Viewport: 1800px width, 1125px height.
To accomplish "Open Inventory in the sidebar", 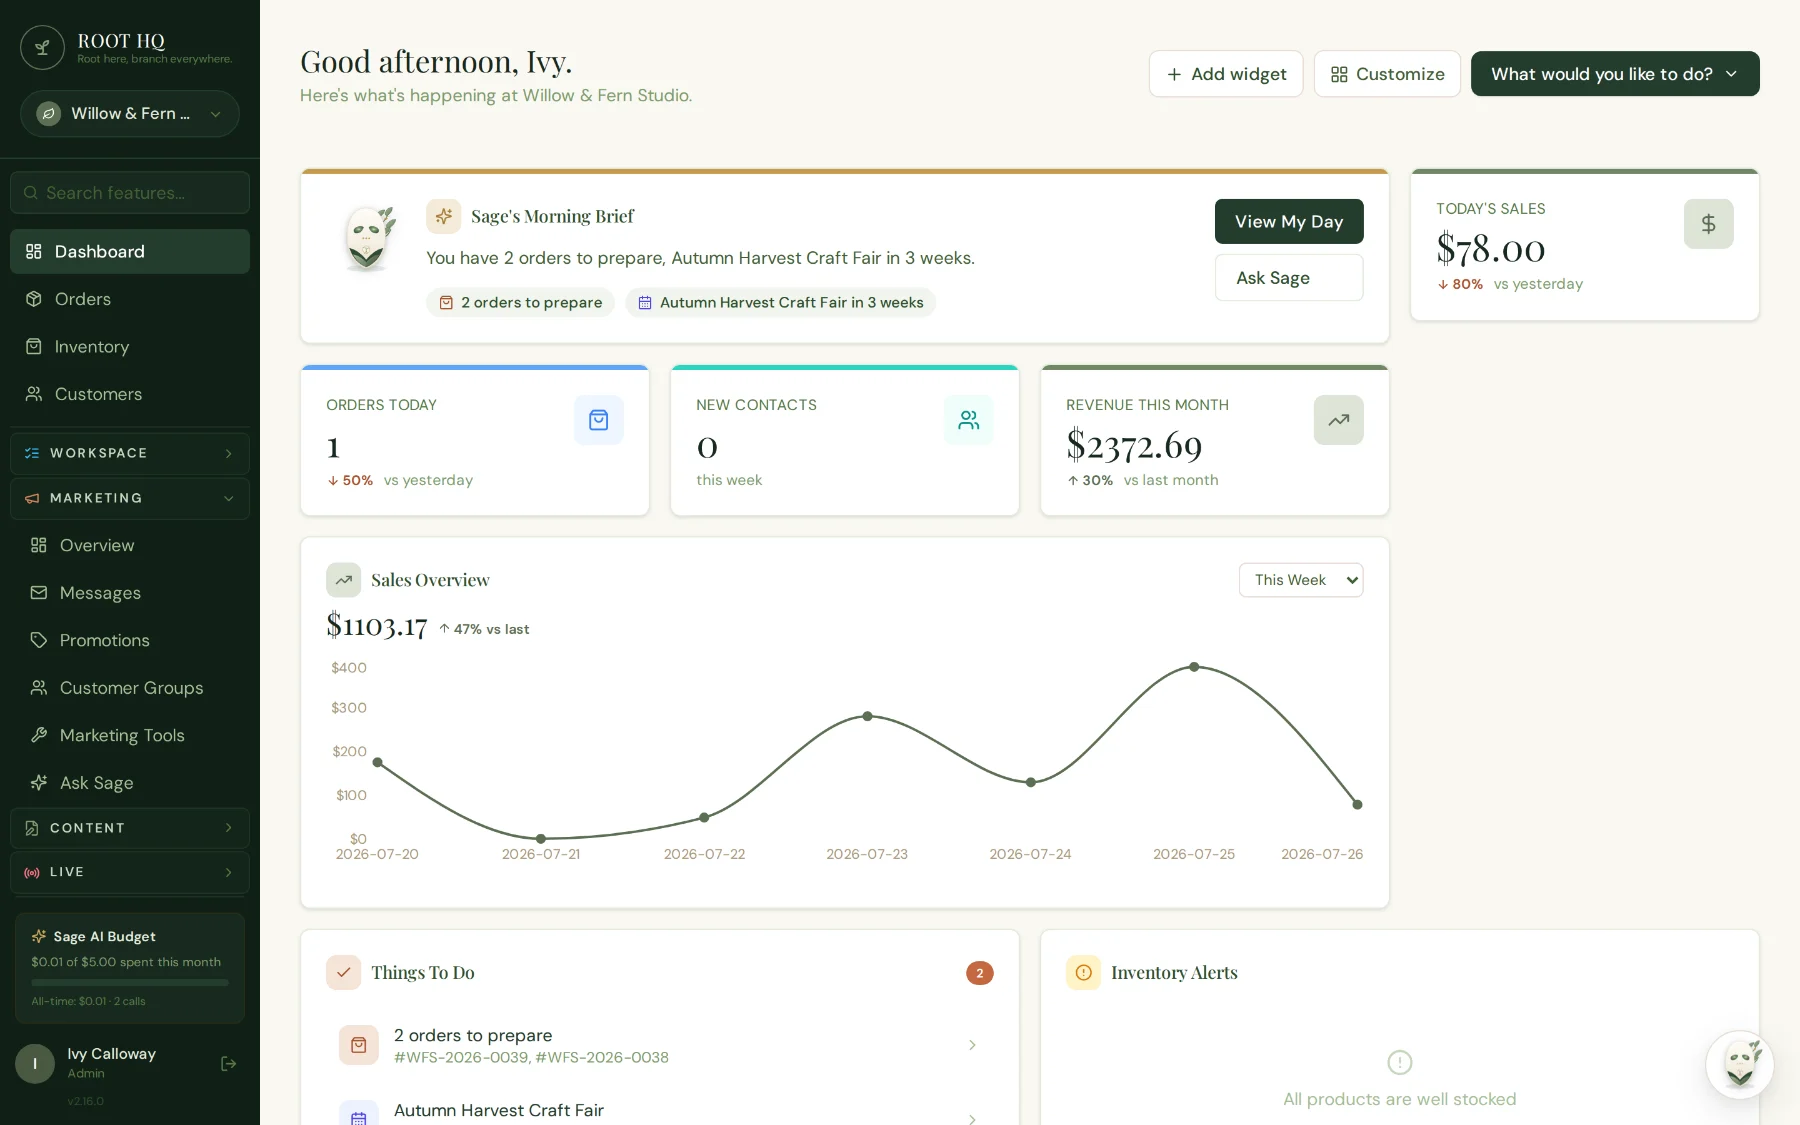I will 130,347.
